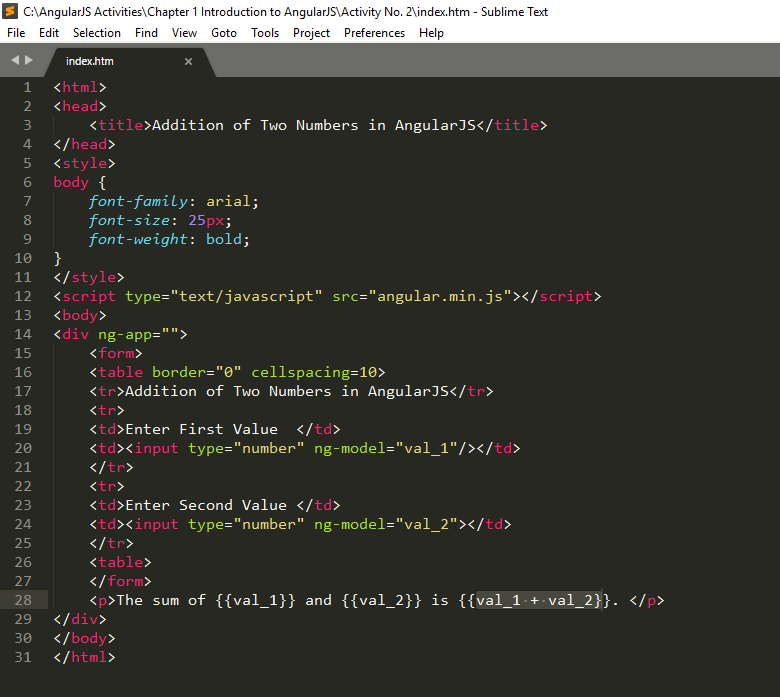This screenshot has width=780, height=697.
Task: Click the opening style tag on line 5
Action: 84,164
